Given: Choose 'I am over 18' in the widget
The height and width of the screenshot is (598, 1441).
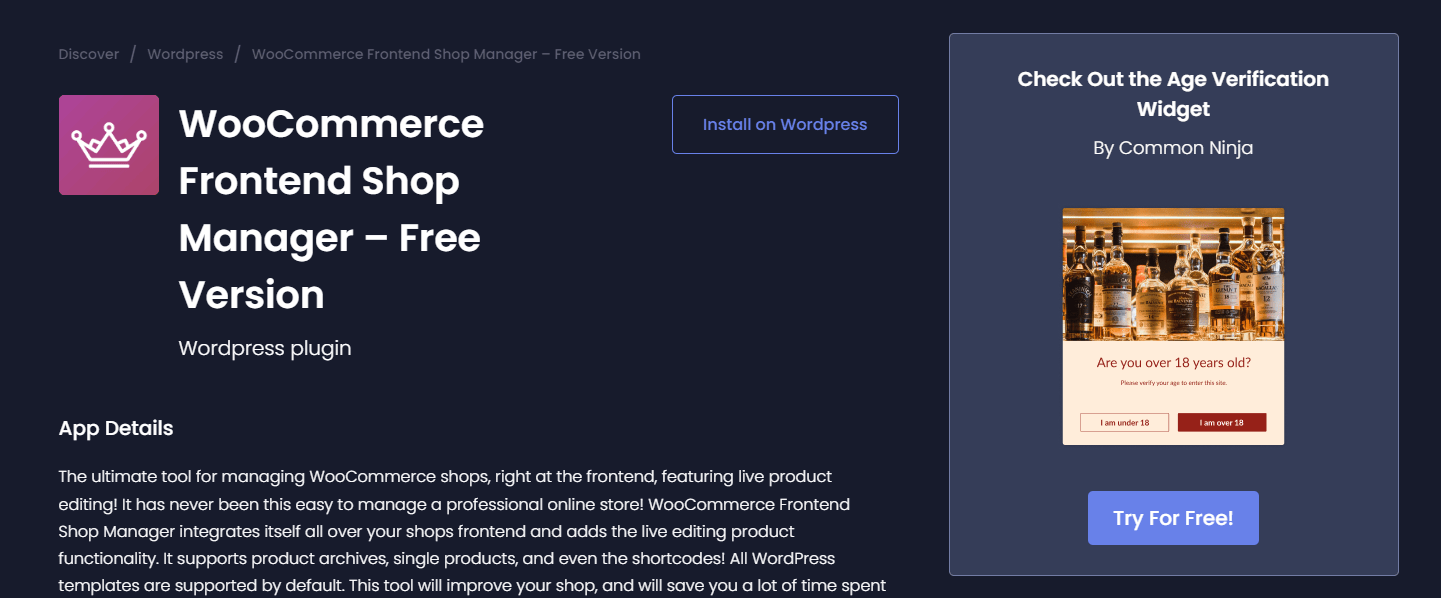Looking at the screenshot, I should coord(1222,421).
